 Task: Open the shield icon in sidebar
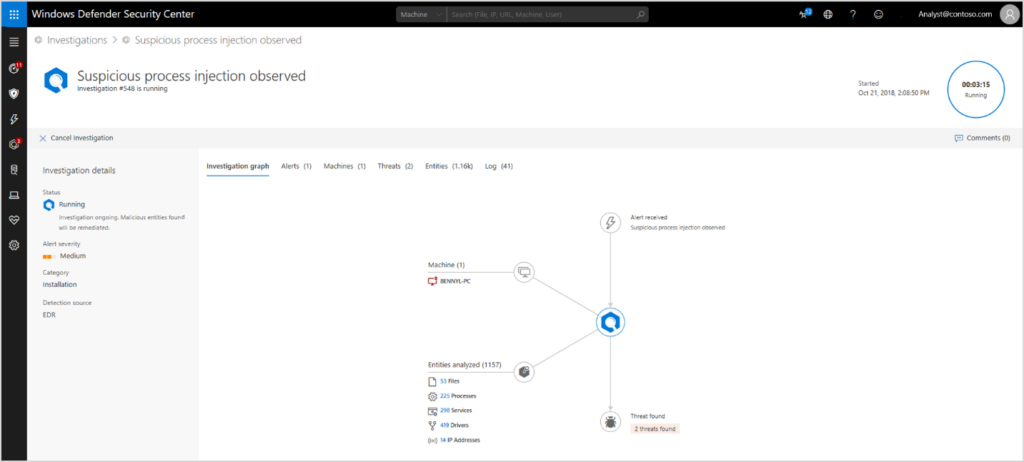[14, 93]
